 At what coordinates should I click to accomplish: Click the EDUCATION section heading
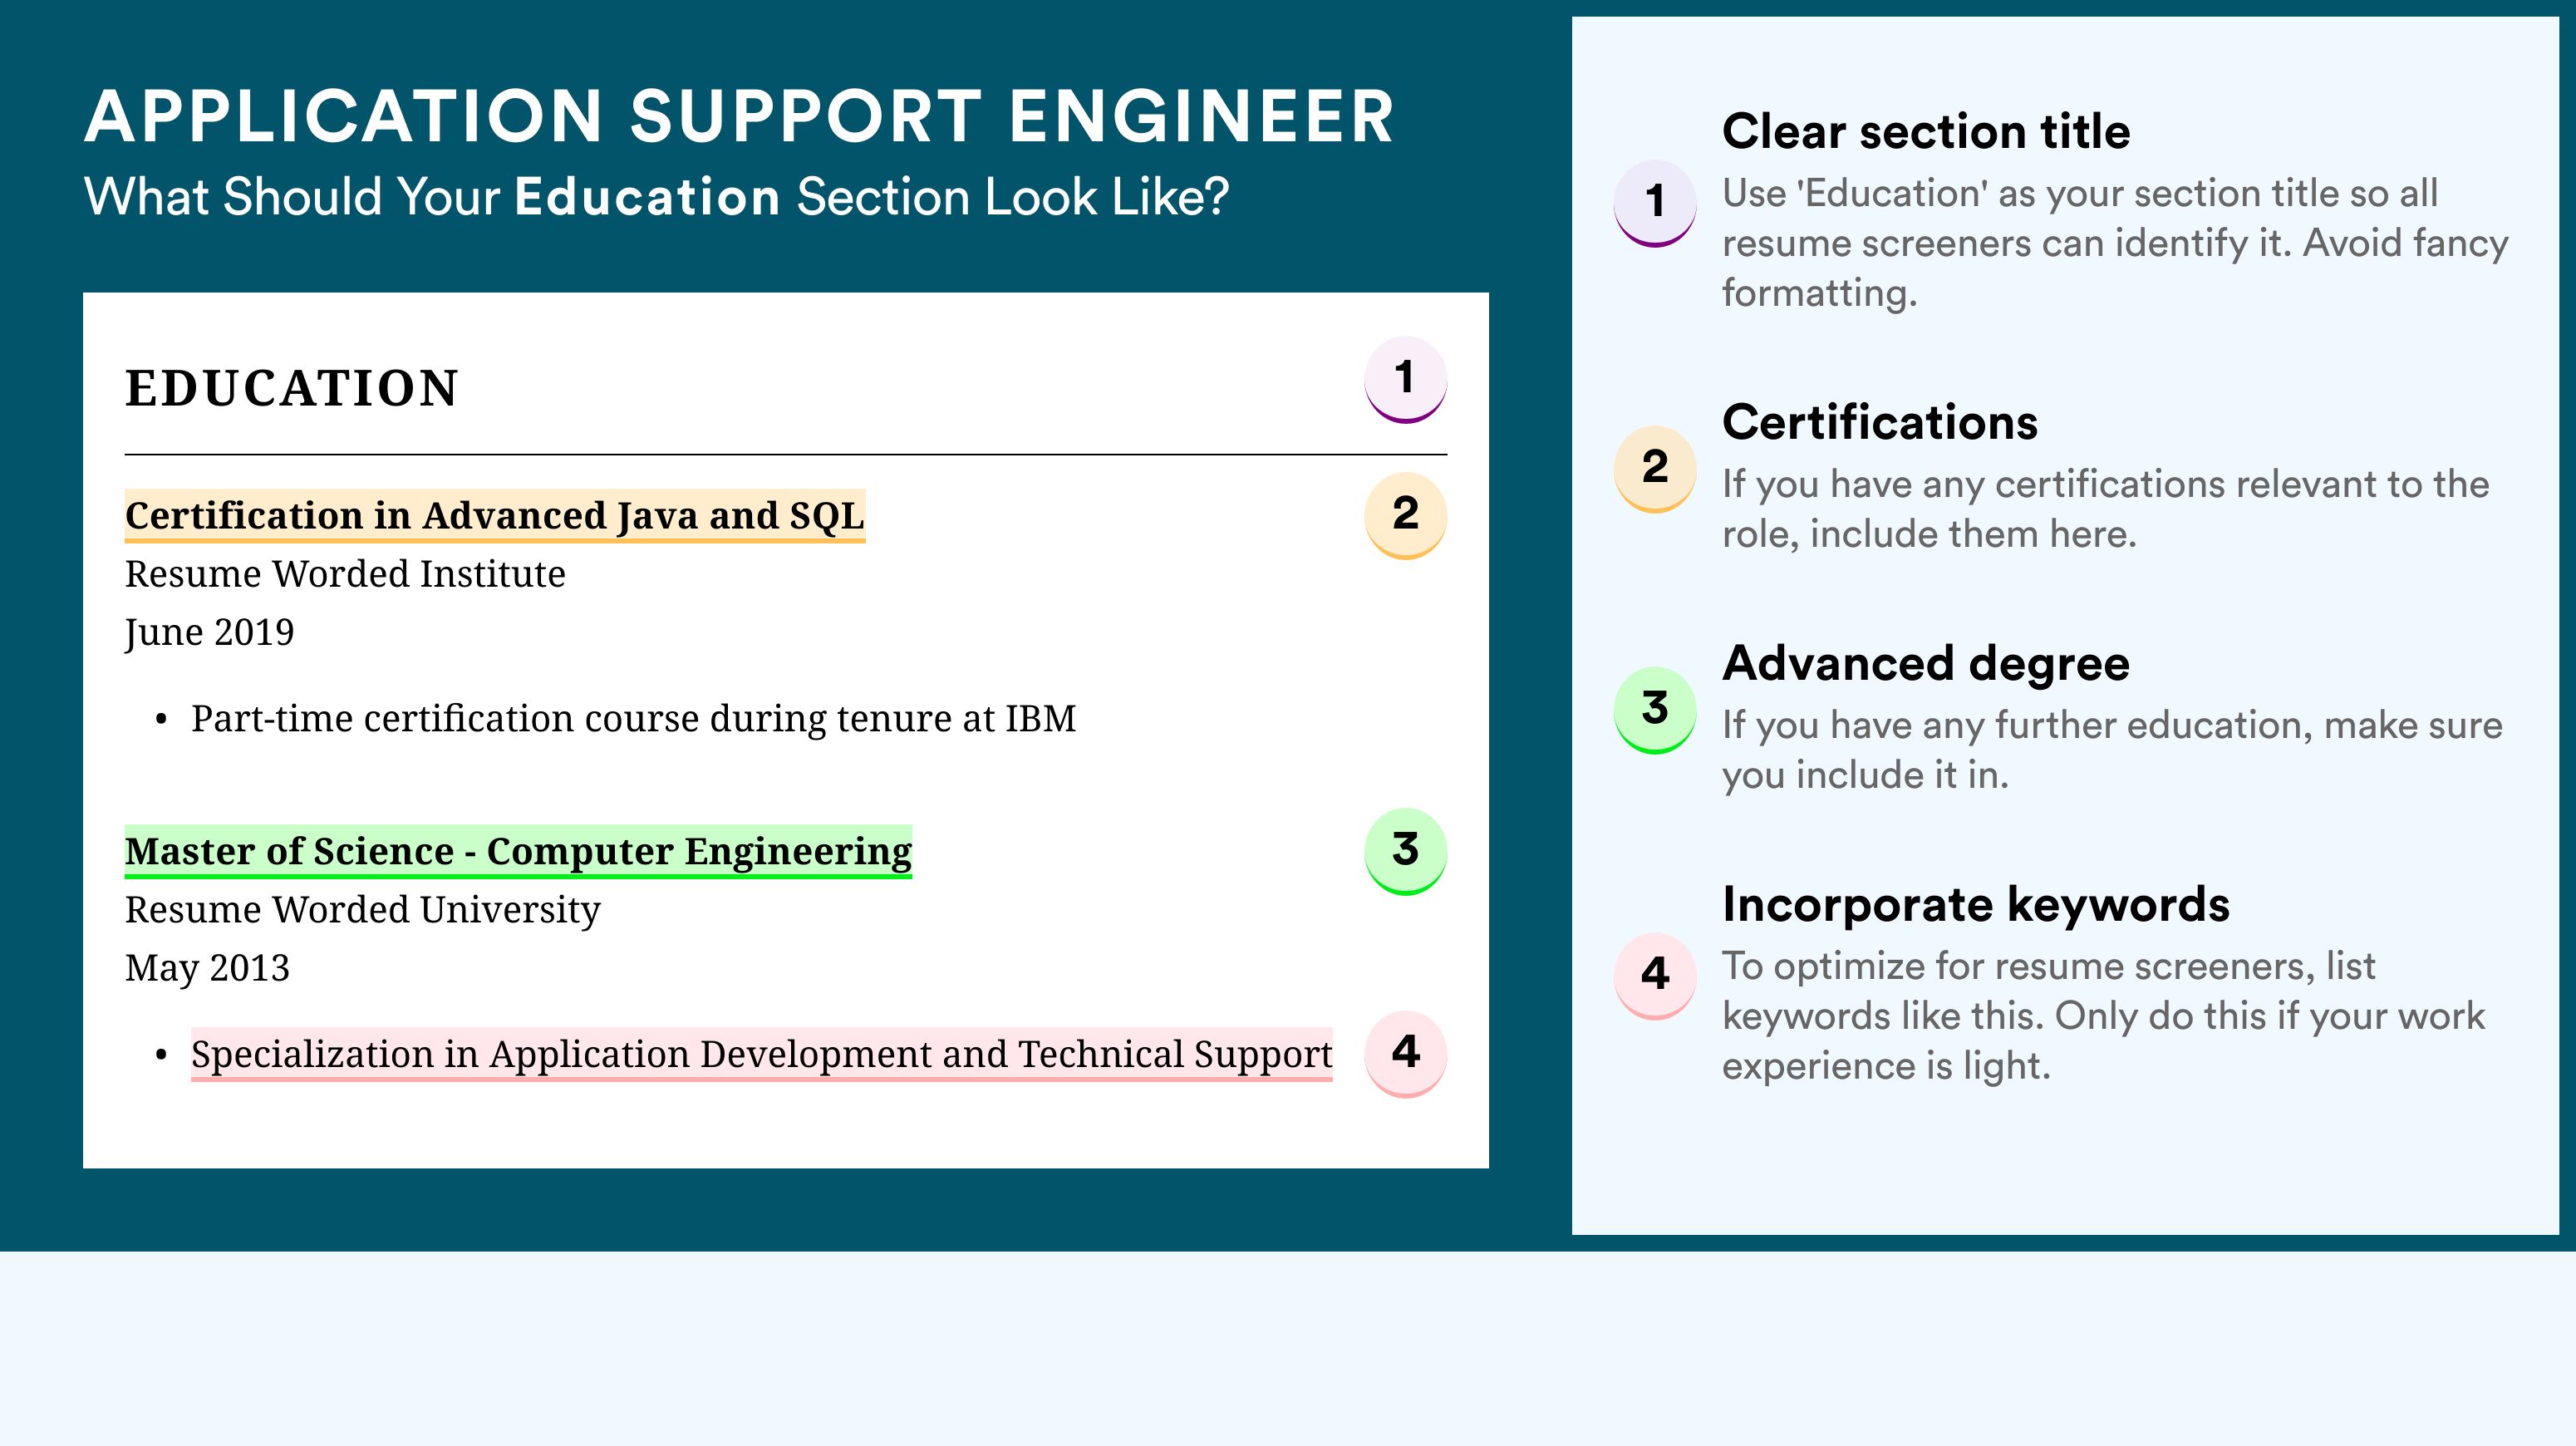pos(291,388)
